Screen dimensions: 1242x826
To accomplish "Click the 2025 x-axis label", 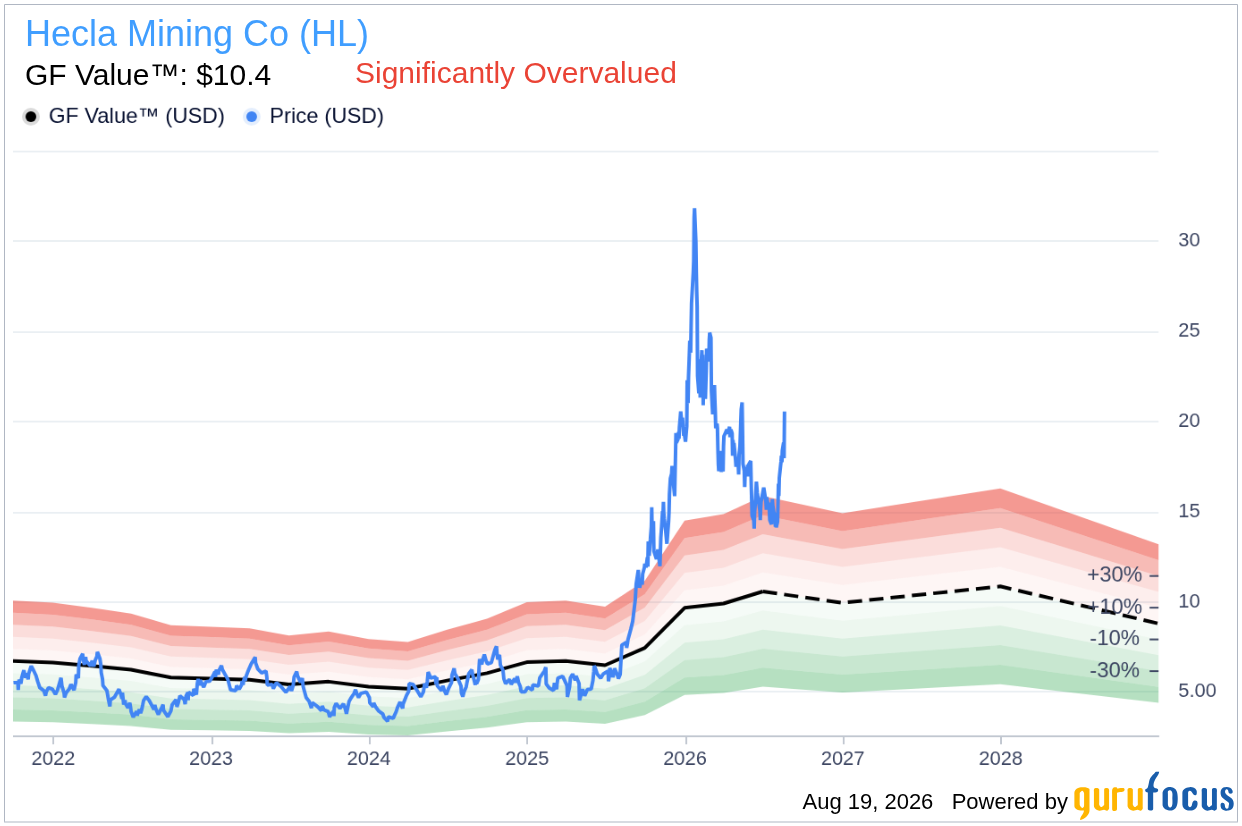I will coord(527,758).
